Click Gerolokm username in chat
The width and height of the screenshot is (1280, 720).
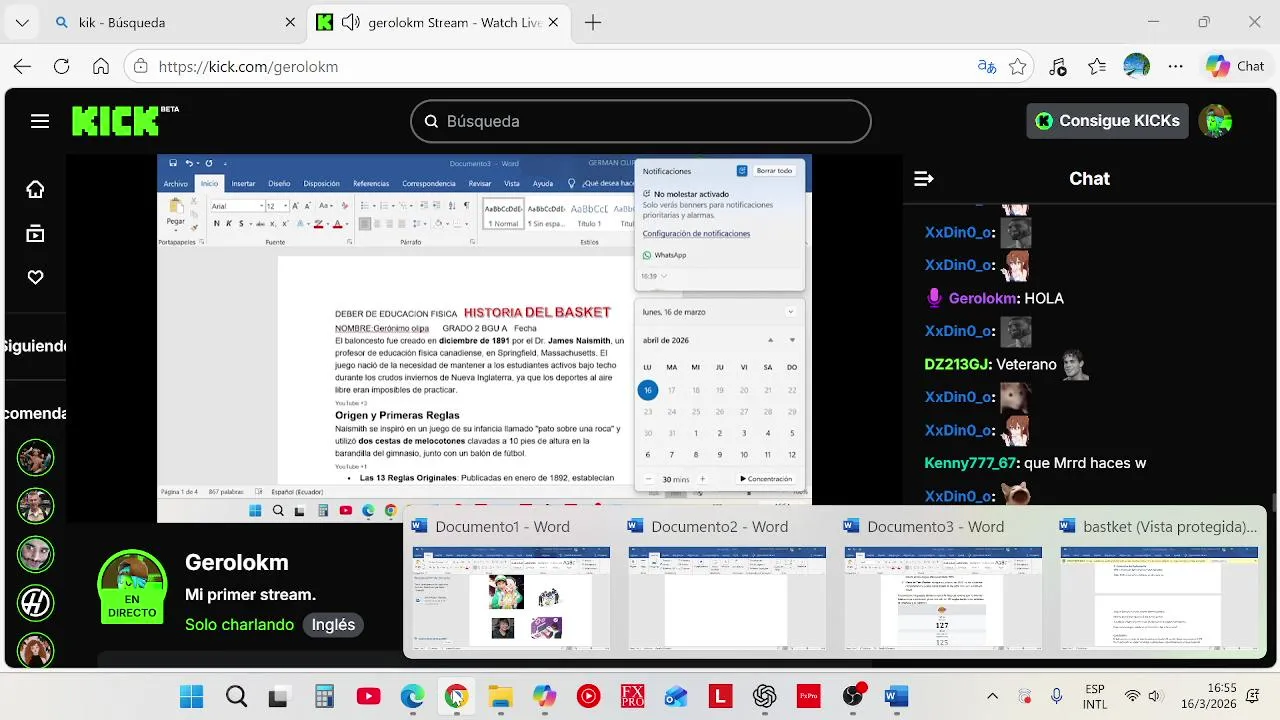(984, 298)
